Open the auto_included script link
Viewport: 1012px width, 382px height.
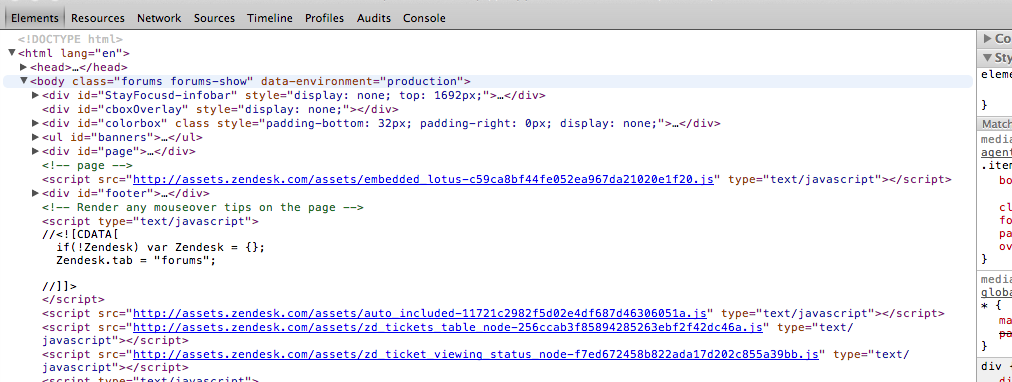pos(420,314)
